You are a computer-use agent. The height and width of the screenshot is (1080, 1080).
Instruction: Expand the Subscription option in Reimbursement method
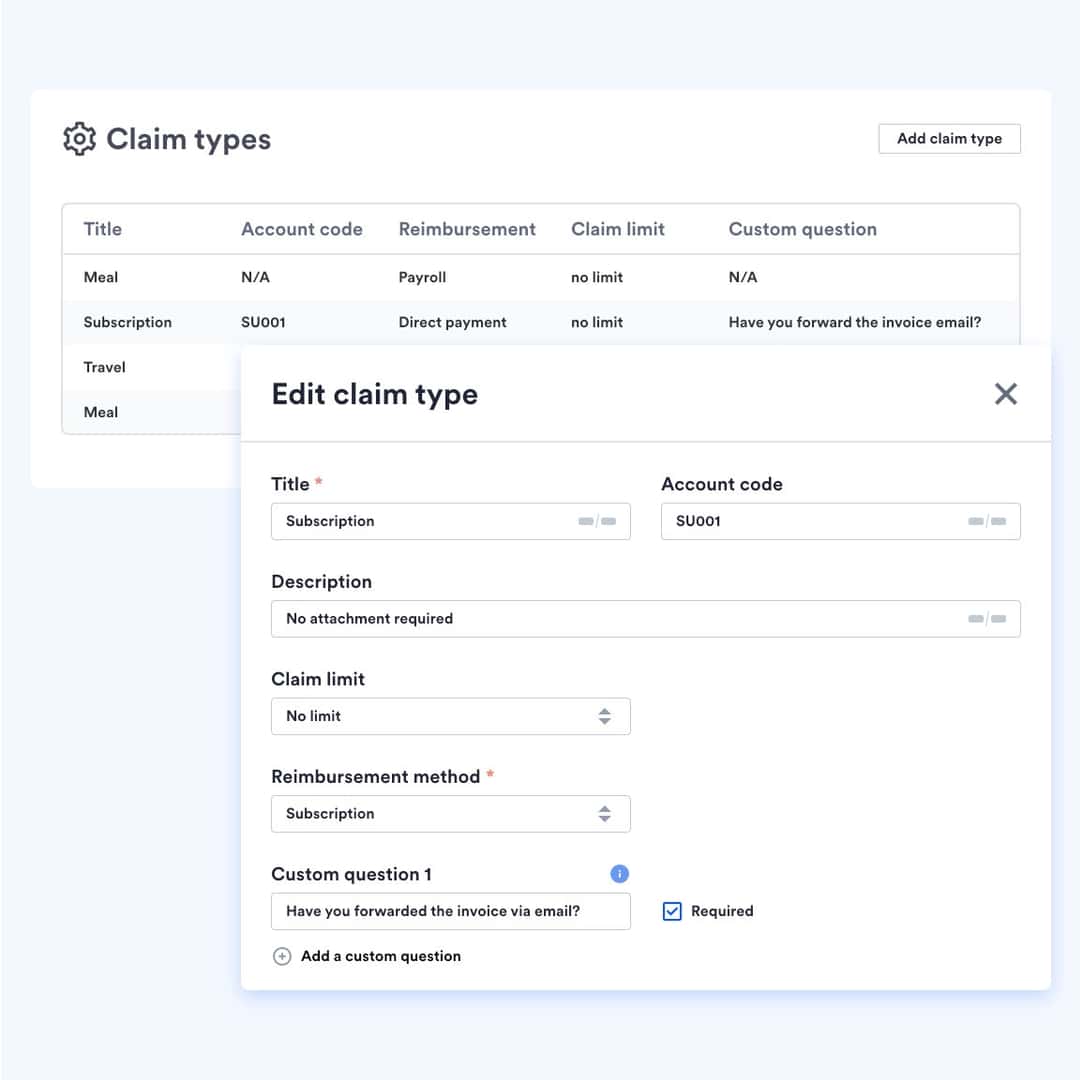tap(604, 813)
